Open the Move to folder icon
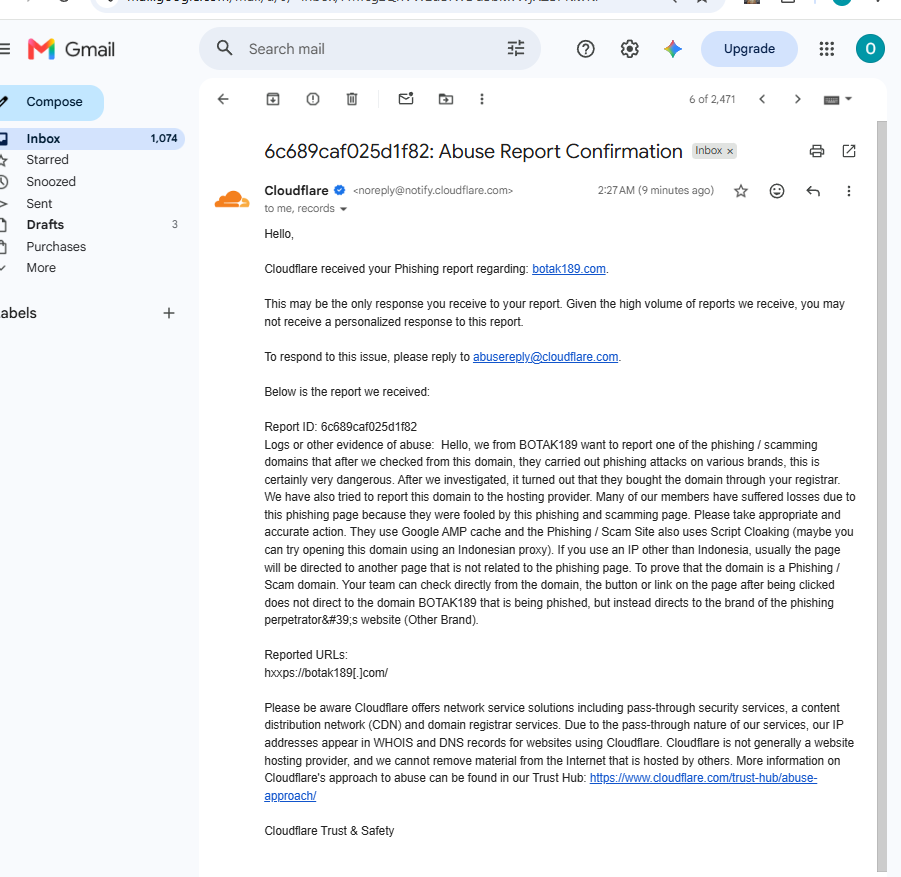901x877 pixels. pyautogui.click(x=446, y=99)
